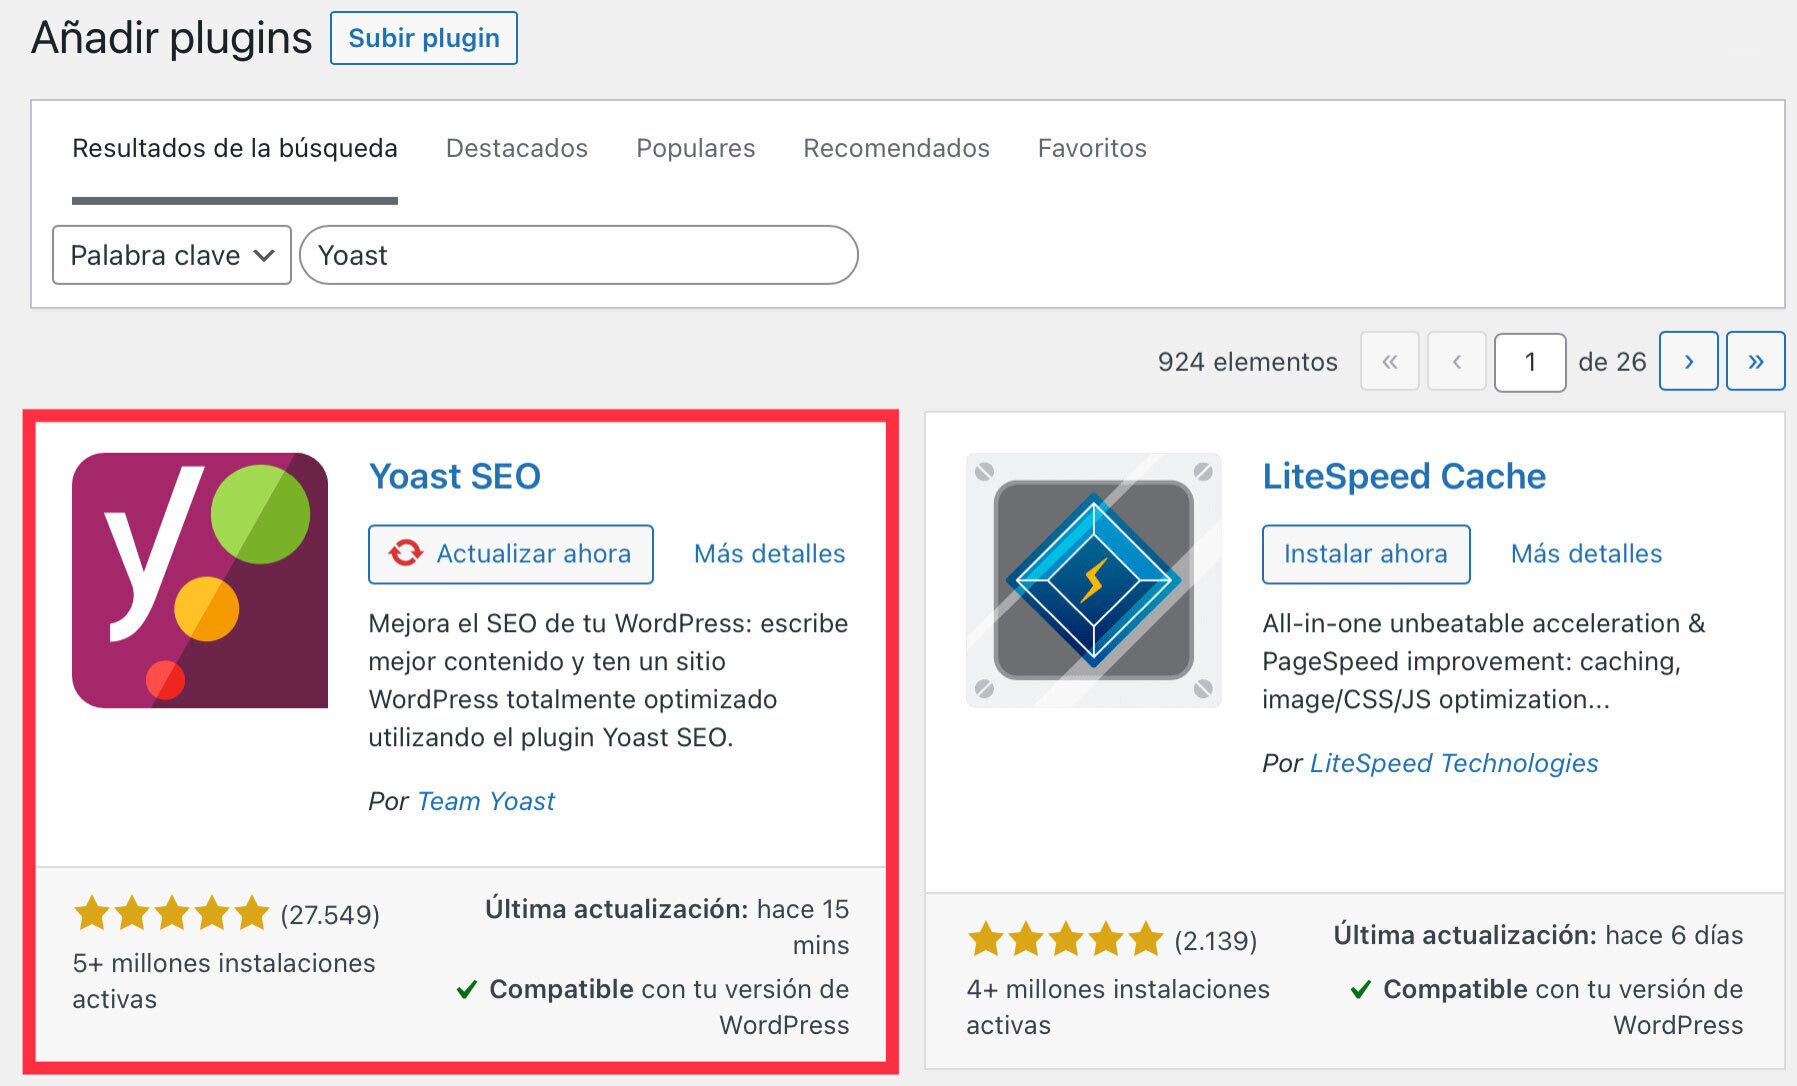Click the LiteSpeed Cache plugin logo
The width and height of the screenshot is (1797, 1086).
1093,580
